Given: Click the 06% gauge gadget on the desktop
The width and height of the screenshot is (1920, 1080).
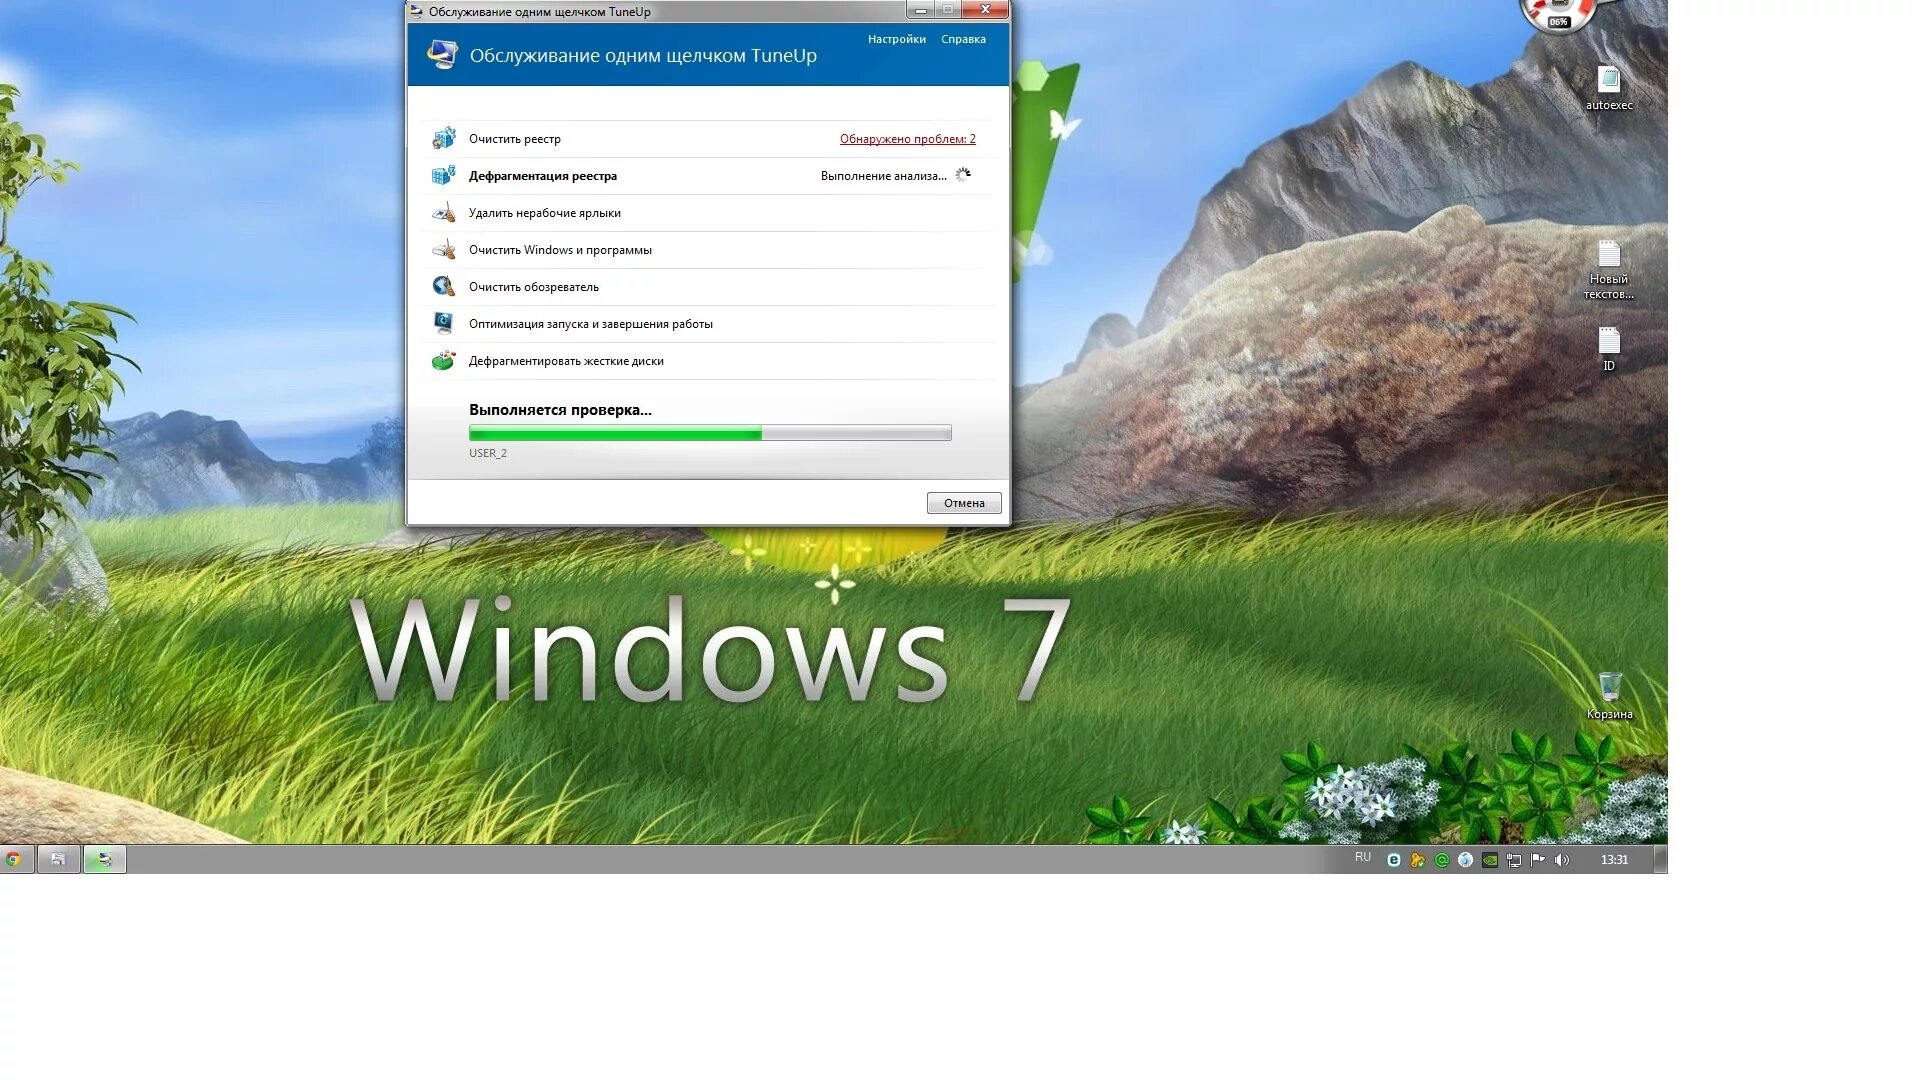Looking at the screenshot, I should (x=1558, y=15).
